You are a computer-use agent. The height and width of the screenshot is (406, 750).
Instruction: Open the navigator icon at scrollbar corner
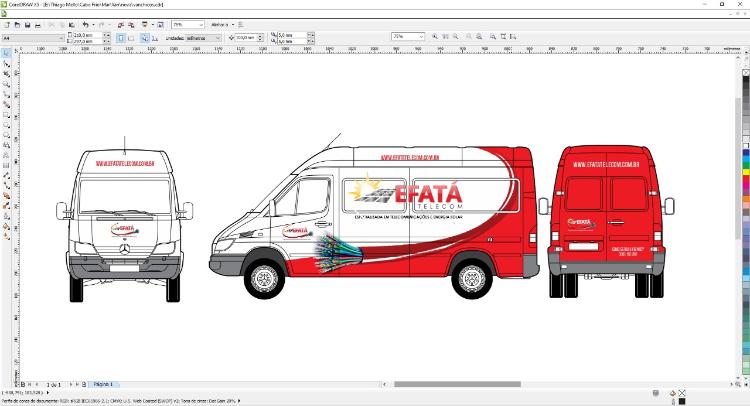(739, 384)
